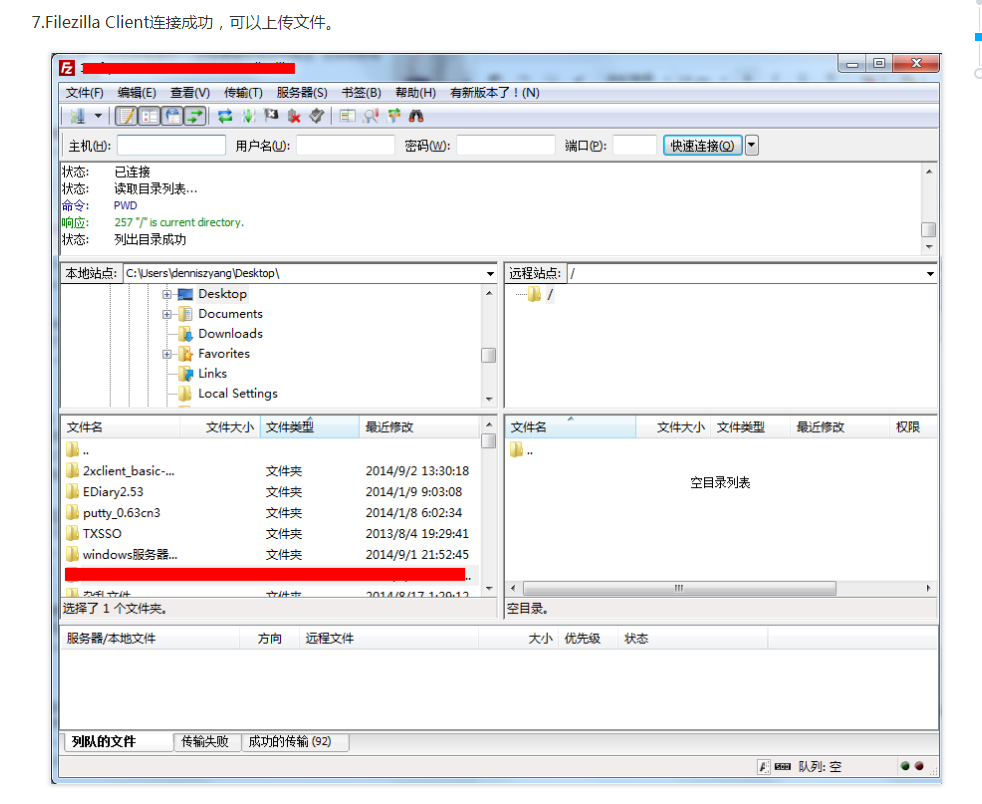Select the remote root / folder
The width and height of the screenshot is (982, 804).
(542, 294)
